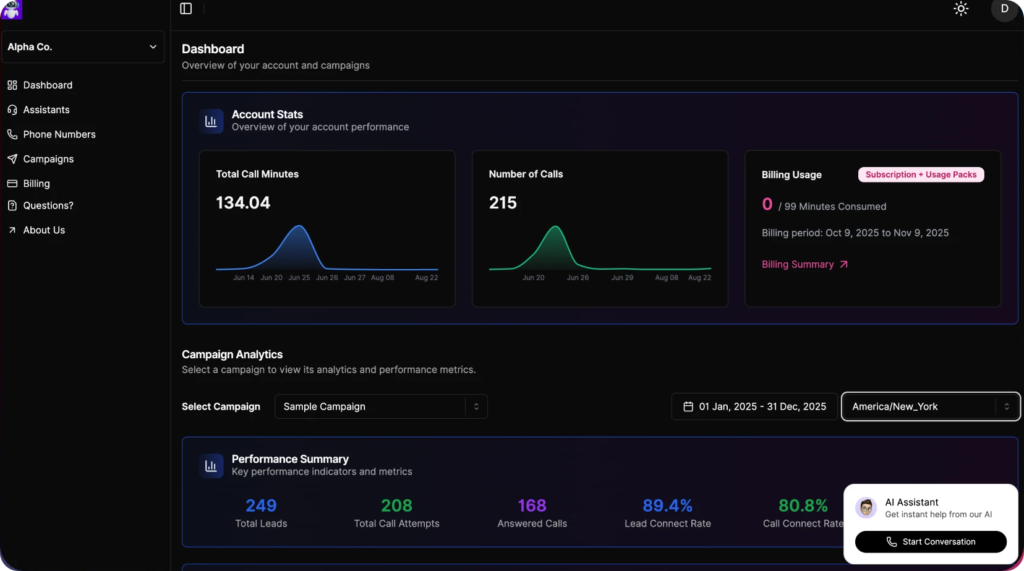The image size is (1024, 571).
Task: Click the Account Stats bar chart icon
Action: [211, 121]
